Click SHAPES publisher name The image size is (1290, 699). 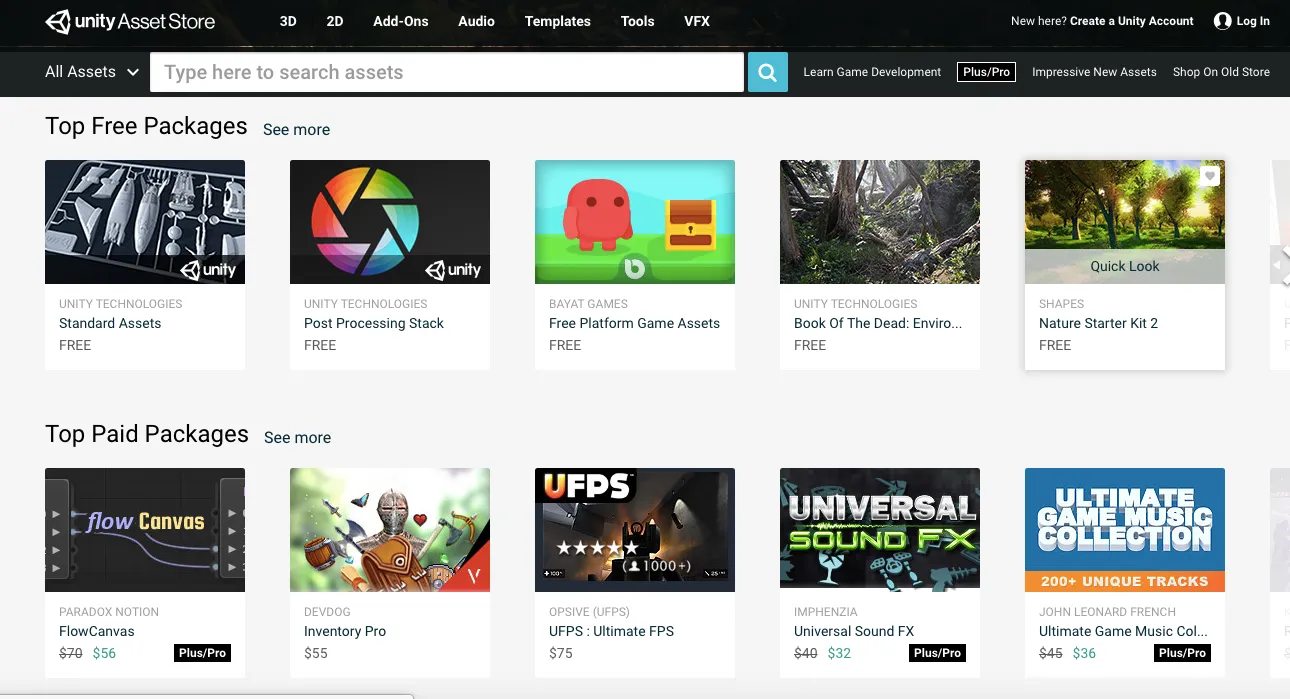point(1061,303)
